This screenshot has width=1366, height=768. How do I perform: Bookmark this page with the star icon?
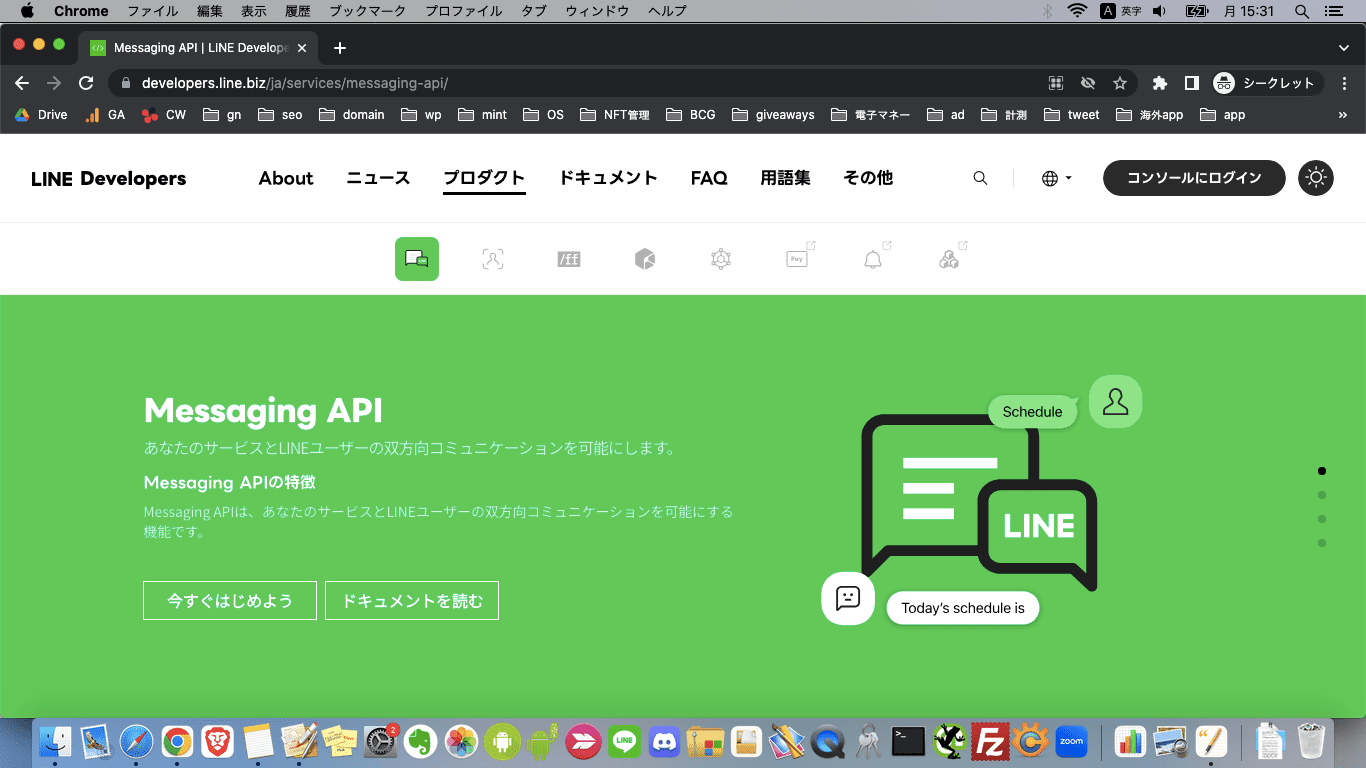pos(1120,83)
